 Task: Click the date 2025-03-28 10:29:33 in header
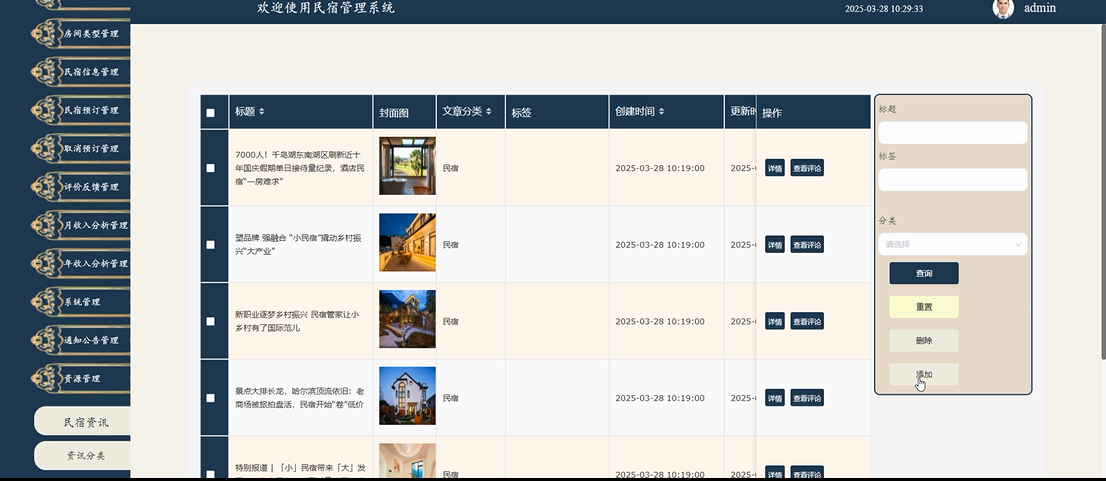pyautogui.click(x=884, y=8)
